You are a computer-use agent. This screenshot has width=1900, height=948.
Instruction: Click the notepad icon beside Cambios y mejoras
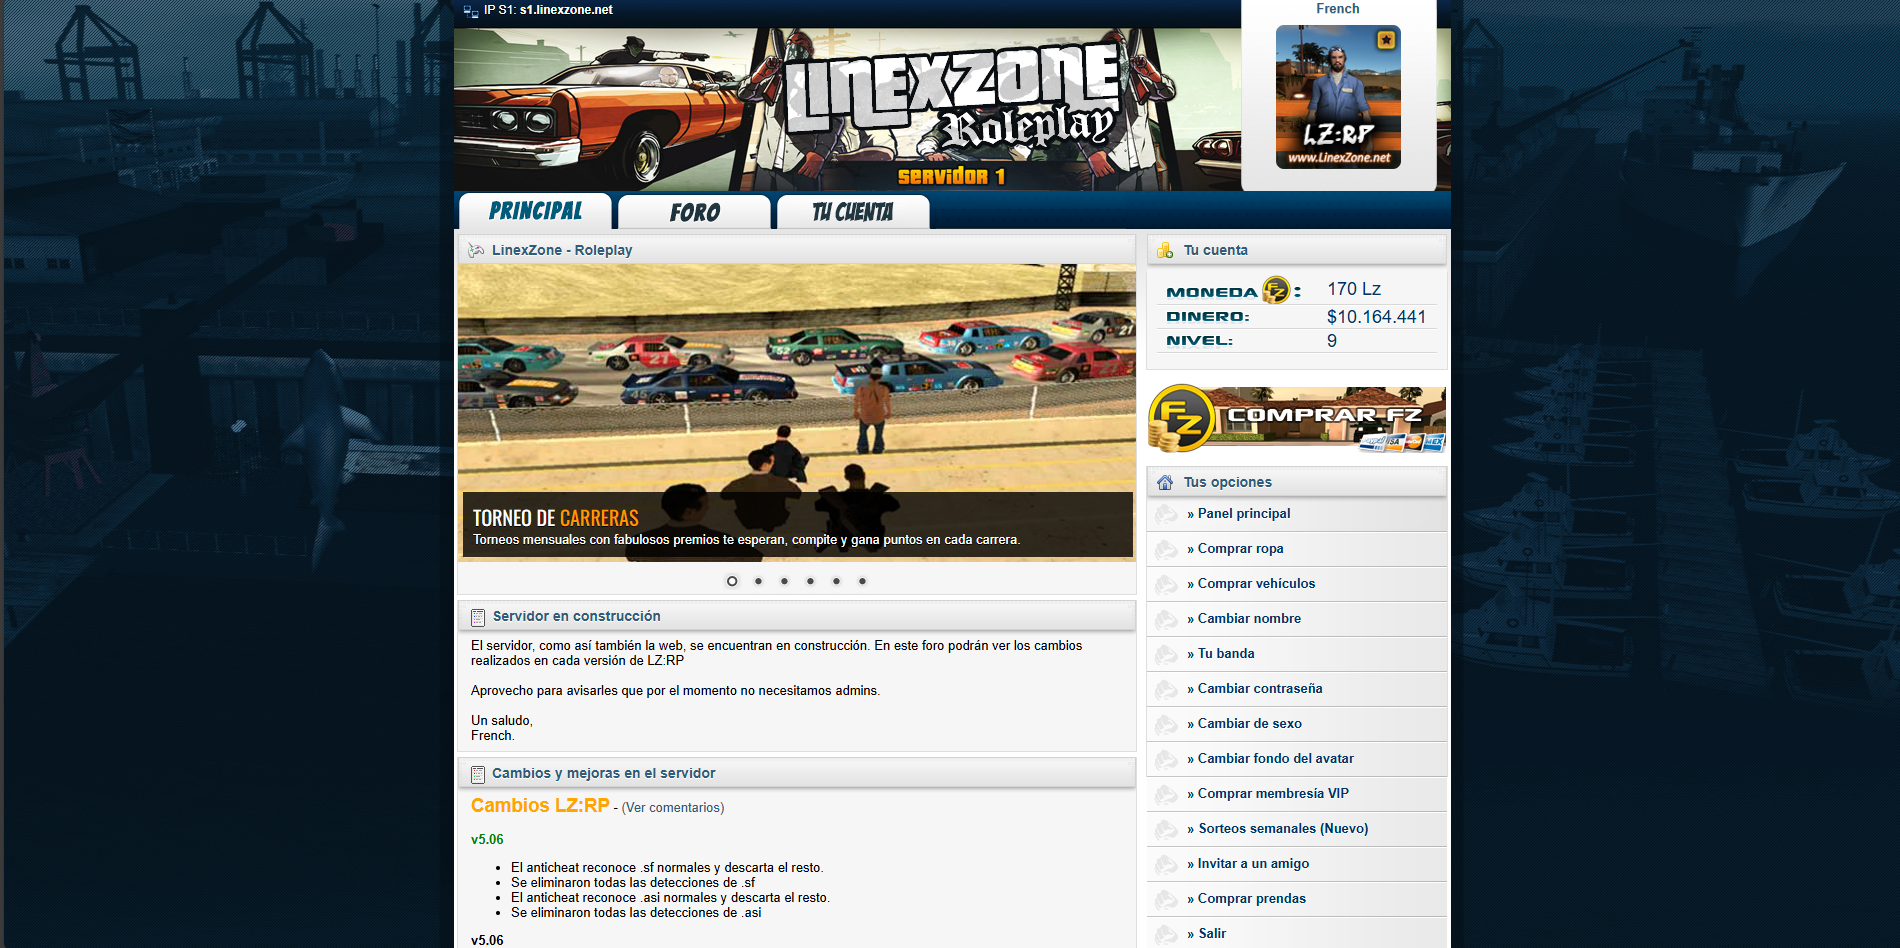click(478, 774)
